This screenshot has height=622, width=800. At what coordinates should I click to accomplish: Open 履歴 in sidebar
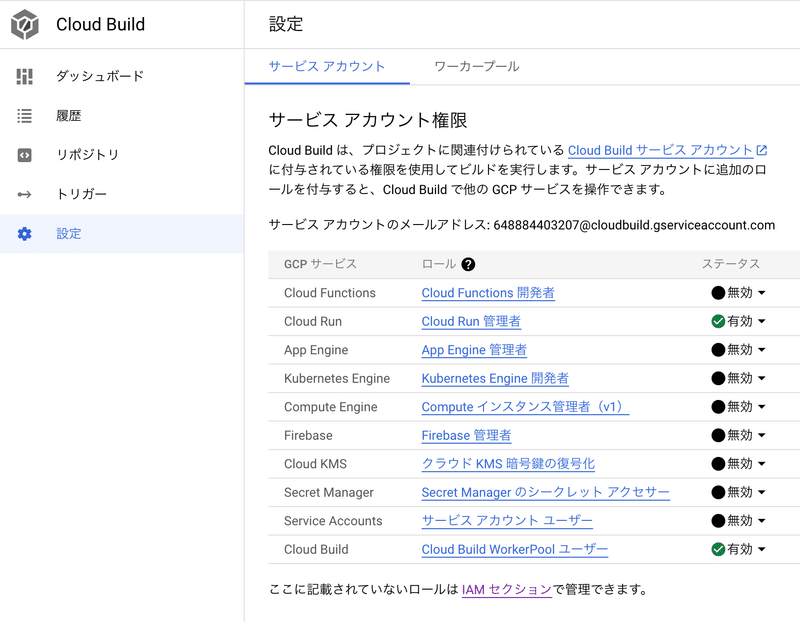coord(122,116)
